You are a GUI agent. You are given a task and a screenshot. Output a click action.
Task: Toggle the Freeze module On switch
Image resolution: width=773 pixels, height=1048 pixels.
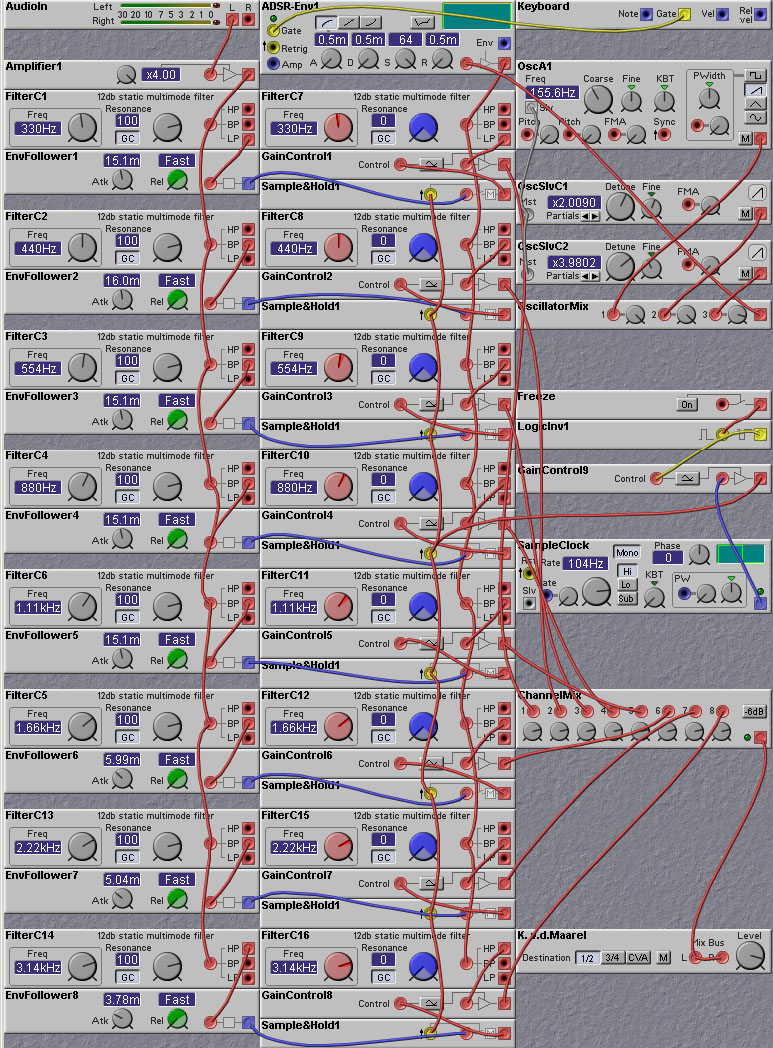point(687,405)
